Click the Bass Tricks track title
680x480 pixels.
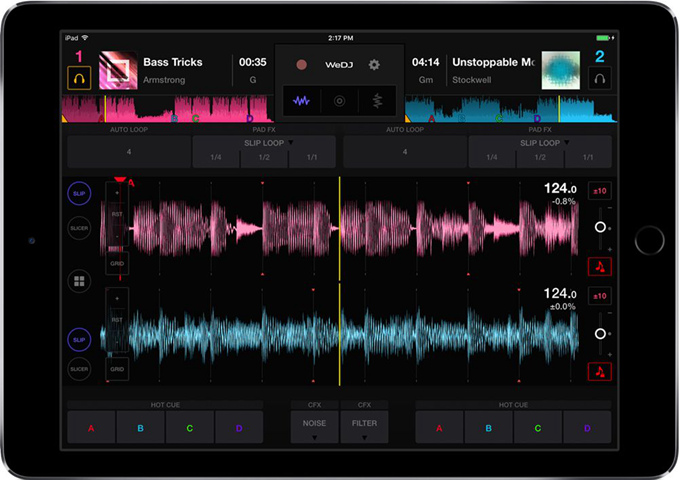click(x=173, y=62)
